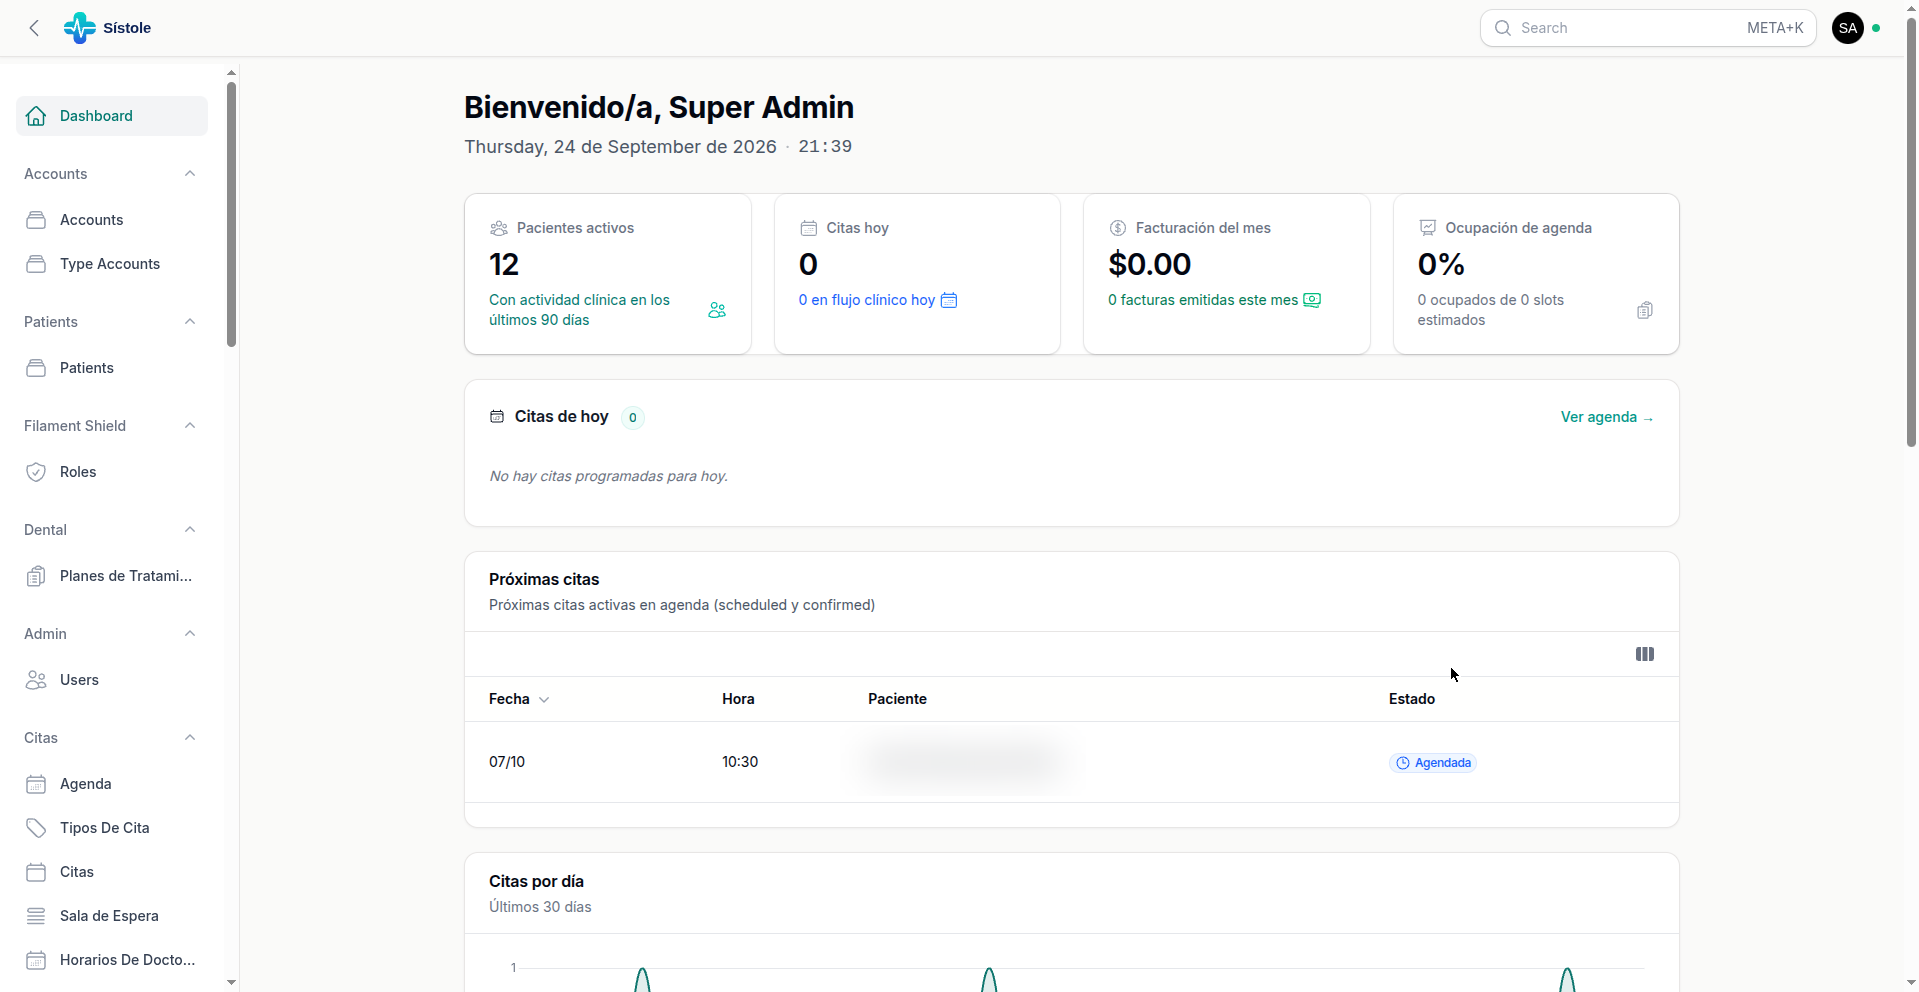
Task: Collapse the Citas sidebar group
Action: pyautogui.click(x=190, y=738)
